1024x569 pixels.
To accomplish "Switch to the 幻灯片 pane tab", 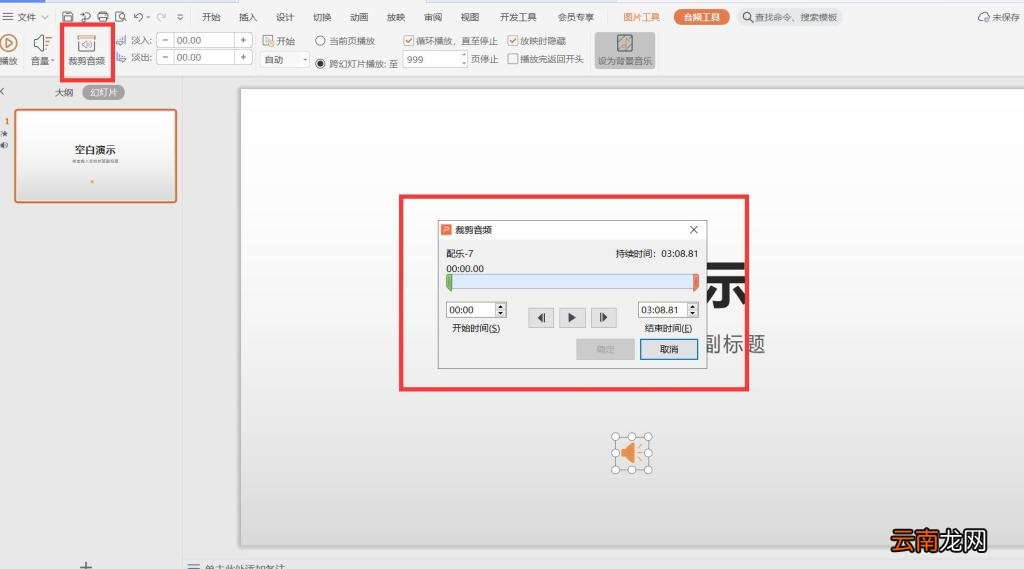I will 103,93.
